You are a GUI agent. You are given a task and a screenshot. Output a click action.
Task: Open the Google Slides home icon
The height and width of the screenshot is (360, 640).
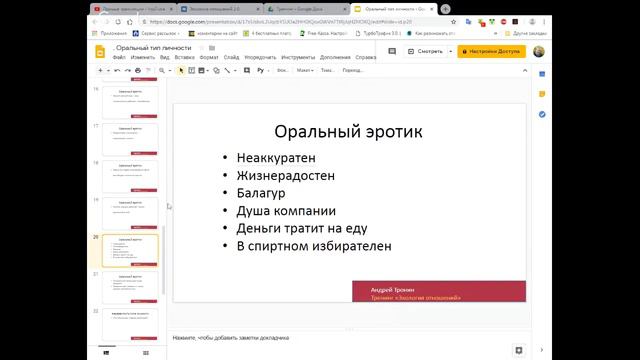pyautogui.click(x=100, y=52)
